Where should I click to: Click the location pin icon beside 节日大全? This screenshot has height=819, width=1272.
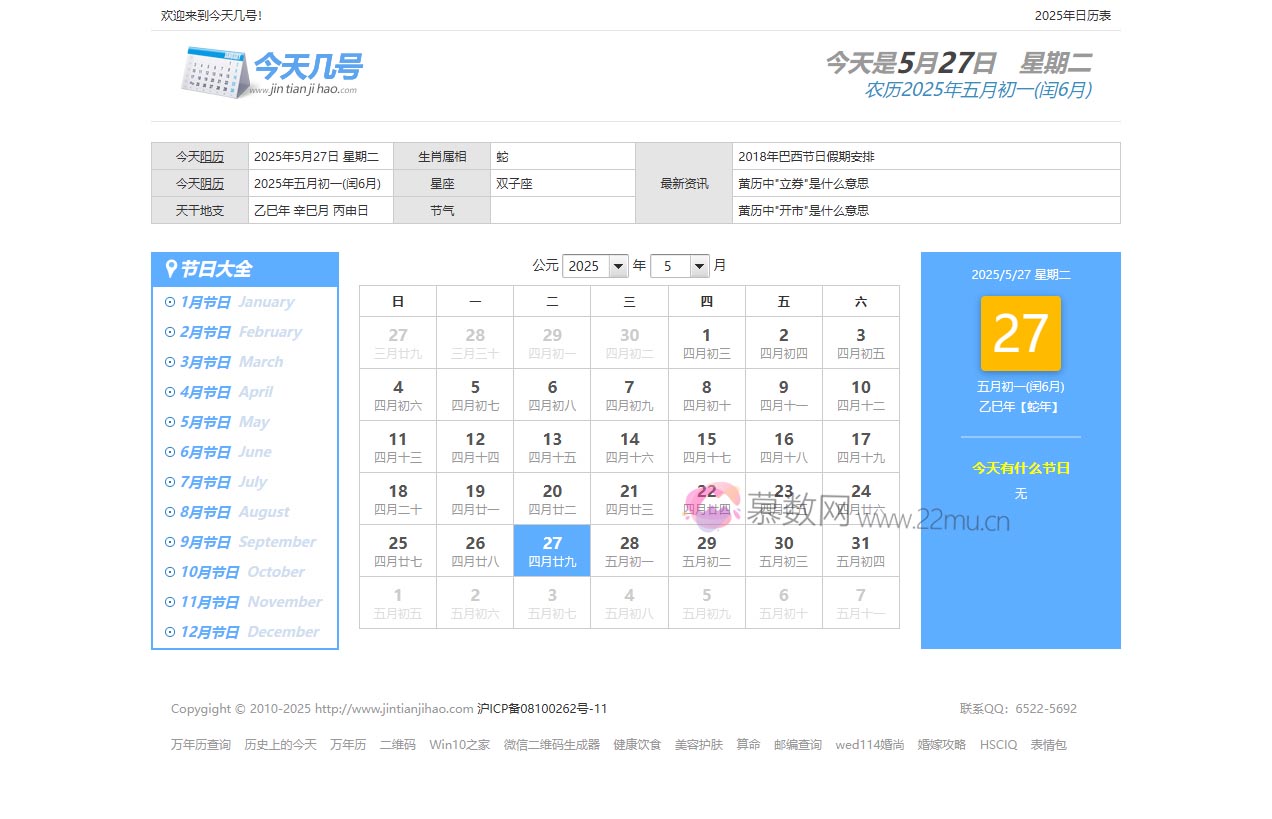click(170, 269)
